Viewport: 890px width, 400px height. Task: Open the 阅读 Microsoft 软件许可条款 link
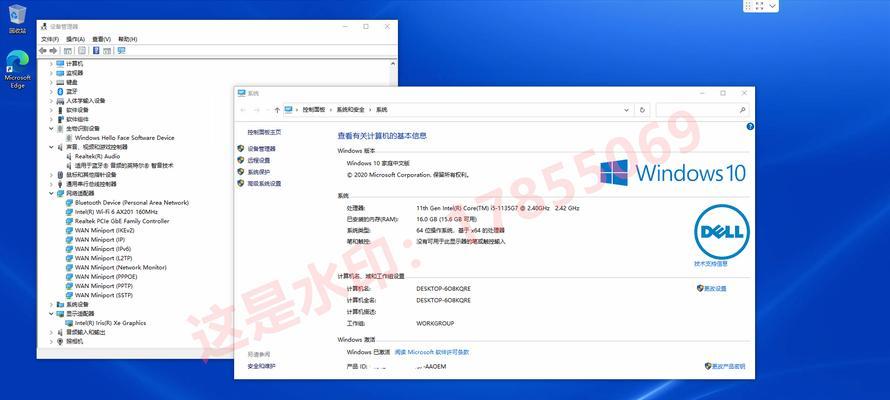432,352
